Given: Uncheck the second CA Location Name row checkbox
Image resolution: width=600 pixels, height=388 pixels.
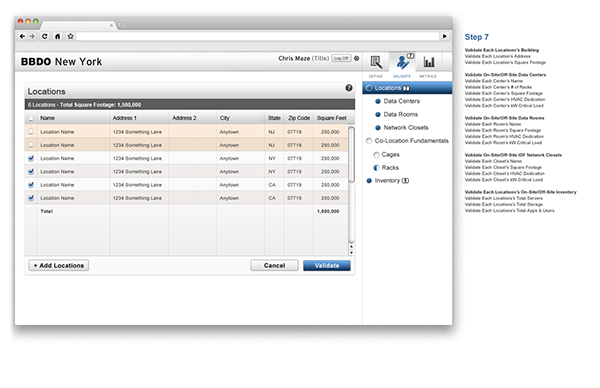Looking at the screenshot, I should [31, 198].
